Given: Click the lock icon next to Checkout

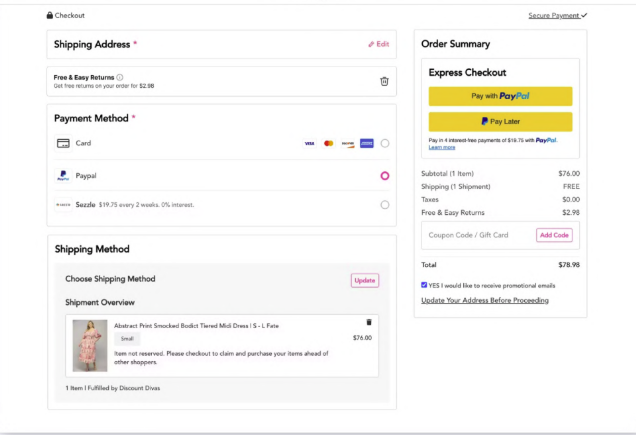Looking at the screenshot, I should point(50,16).
